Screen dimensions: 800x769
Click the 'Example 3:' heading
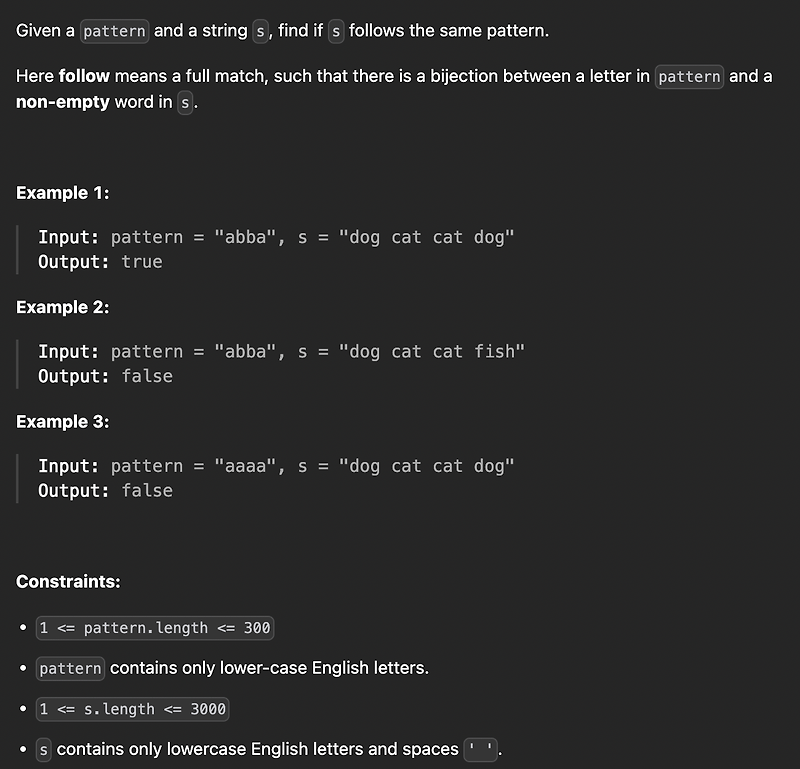point(62,421)
